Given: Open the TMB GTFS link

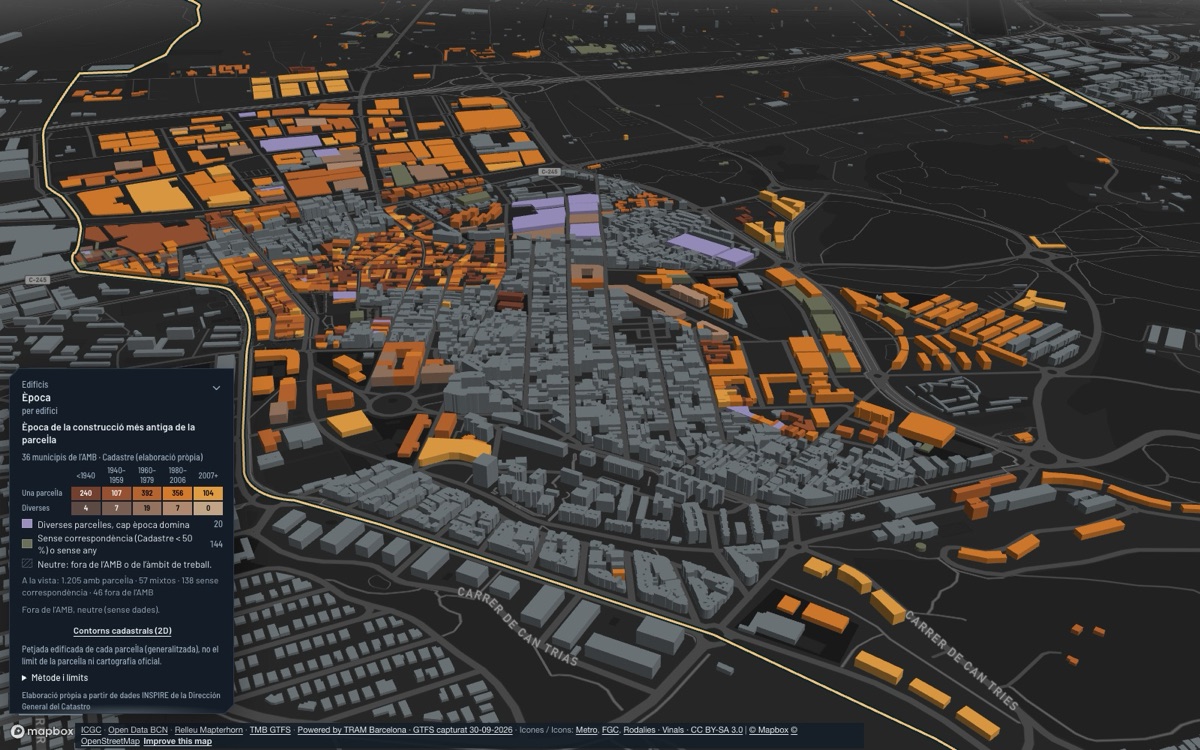Looking at the screenshot, I should pyautogui.click(x=269, y=730).
